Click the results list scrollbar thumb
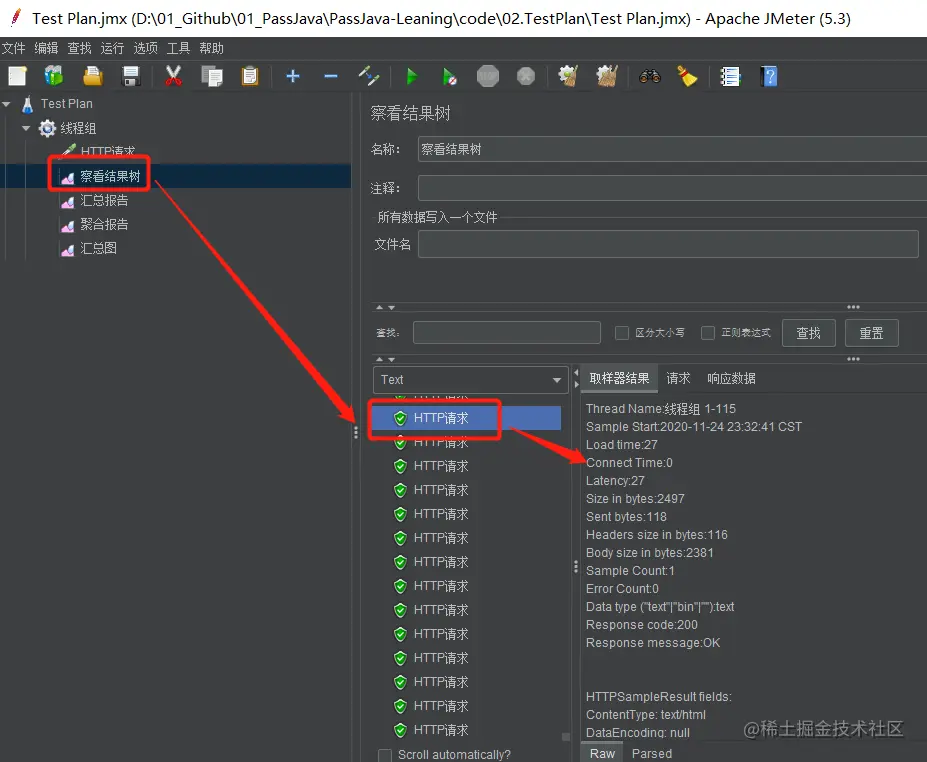This screenshot has width=927, height=762. click(x=566, y=737)
